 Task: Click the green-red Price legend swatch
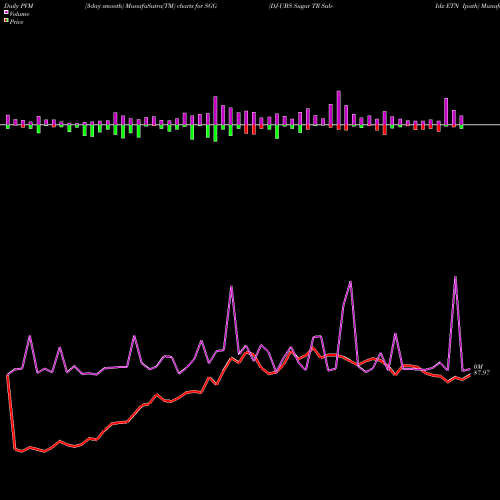coord(6,21)
